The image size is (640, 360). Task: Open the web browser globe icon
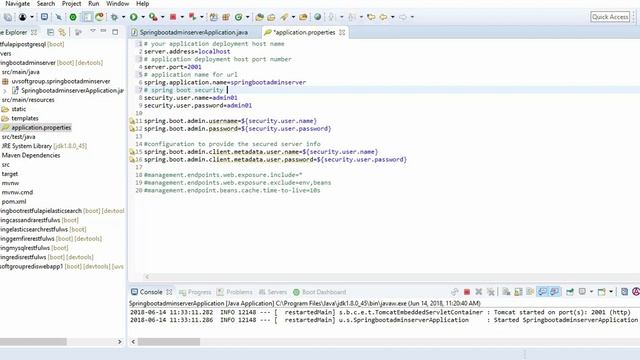[318, 17]
